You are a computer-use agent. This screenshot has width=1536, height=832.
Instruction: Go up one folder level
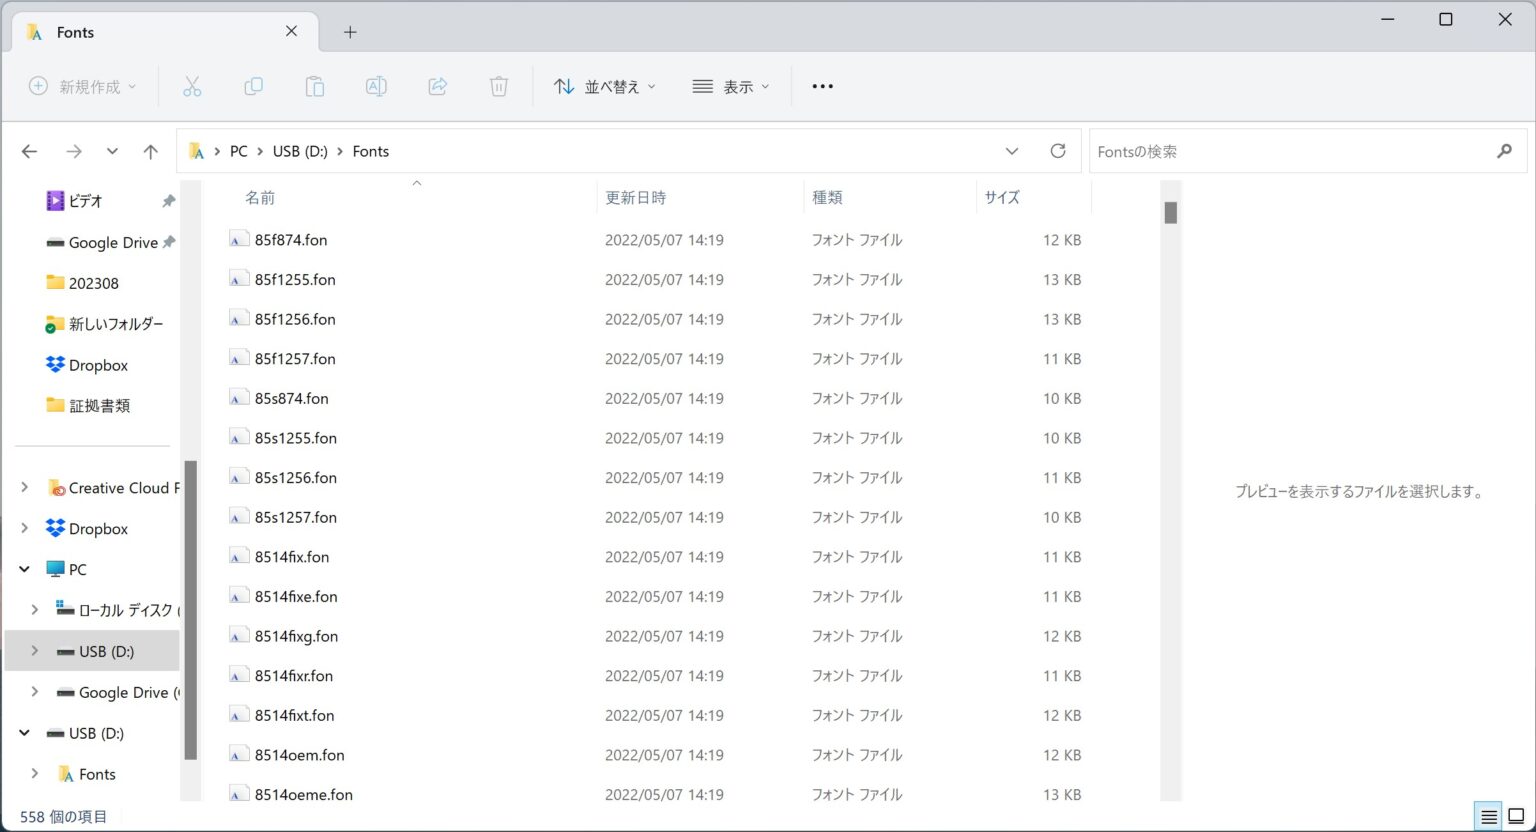(150, 152)
